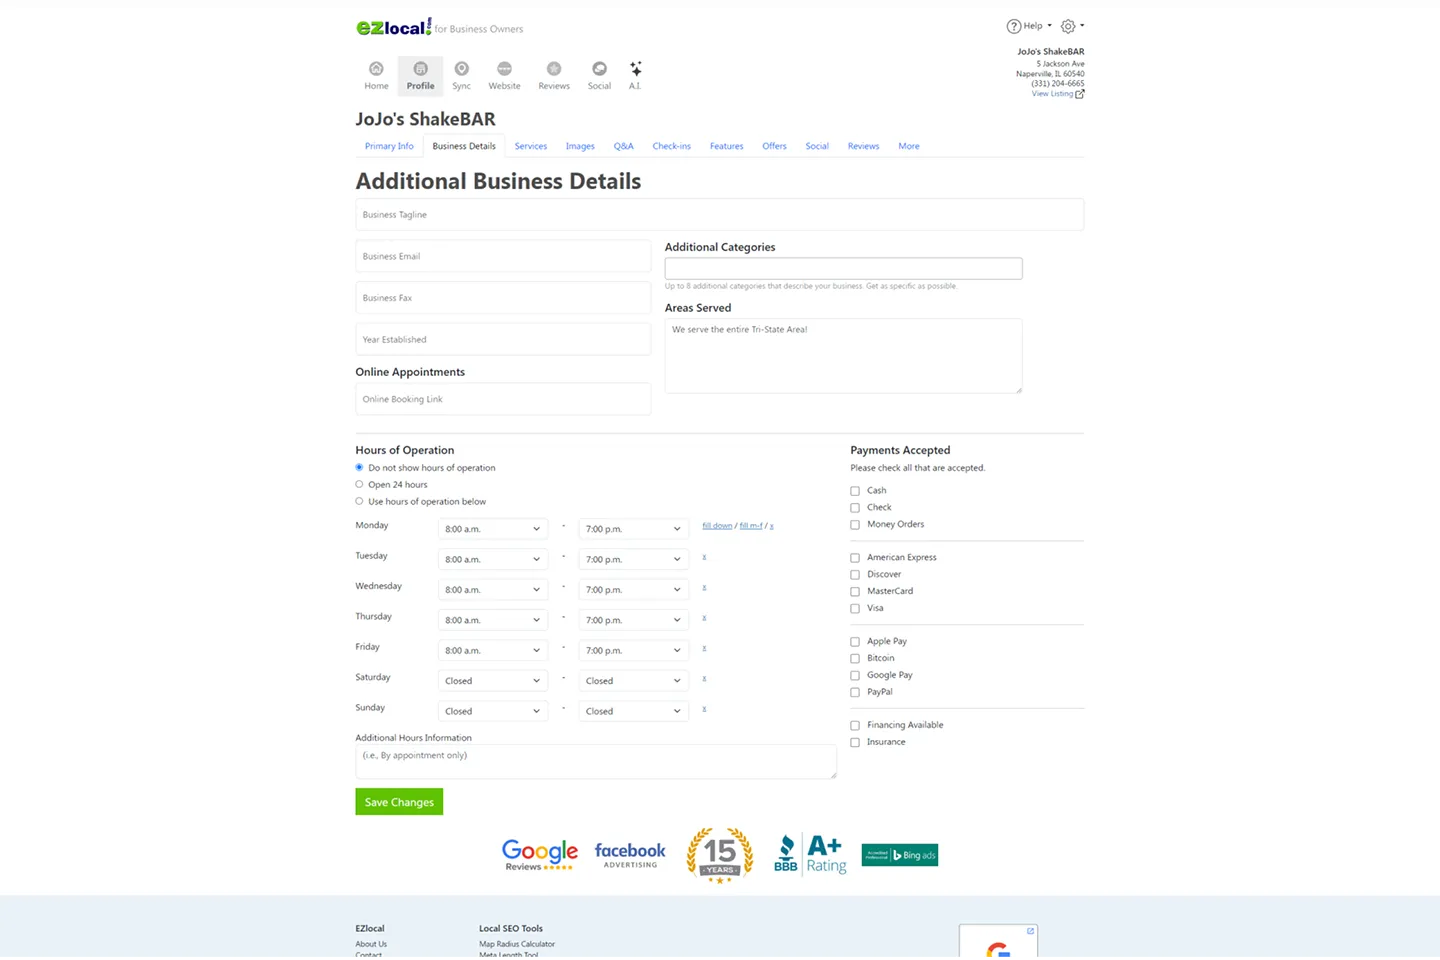The image size is (1440, 960).
Task: Switch to the Services tab
Action: (x=531, y=146)
